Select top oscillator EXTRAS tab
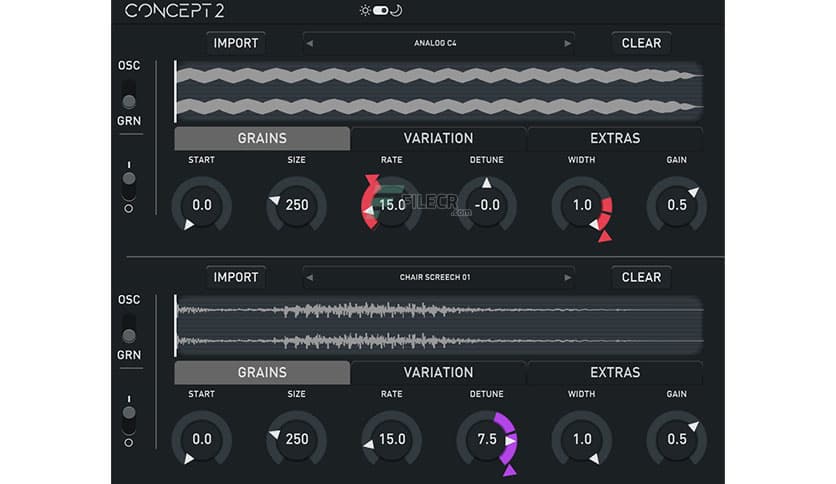The image size is (836, 484). click(615, 139)
